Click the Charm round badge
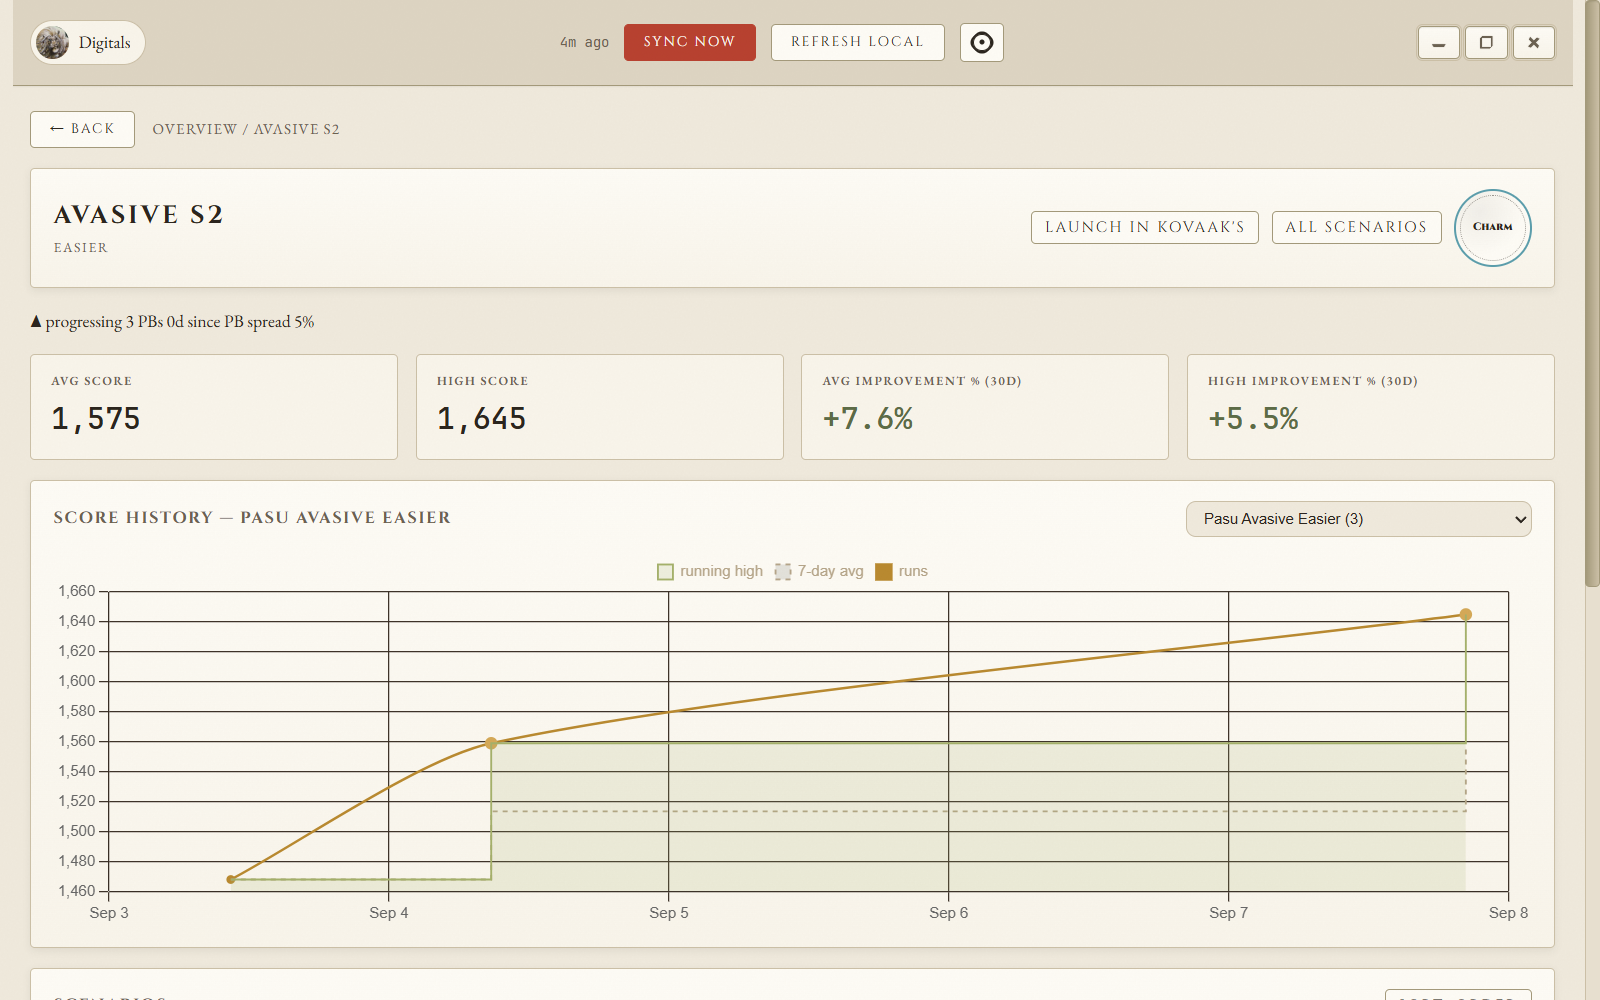1600x1000 pixels. (x=1492, y=228)
